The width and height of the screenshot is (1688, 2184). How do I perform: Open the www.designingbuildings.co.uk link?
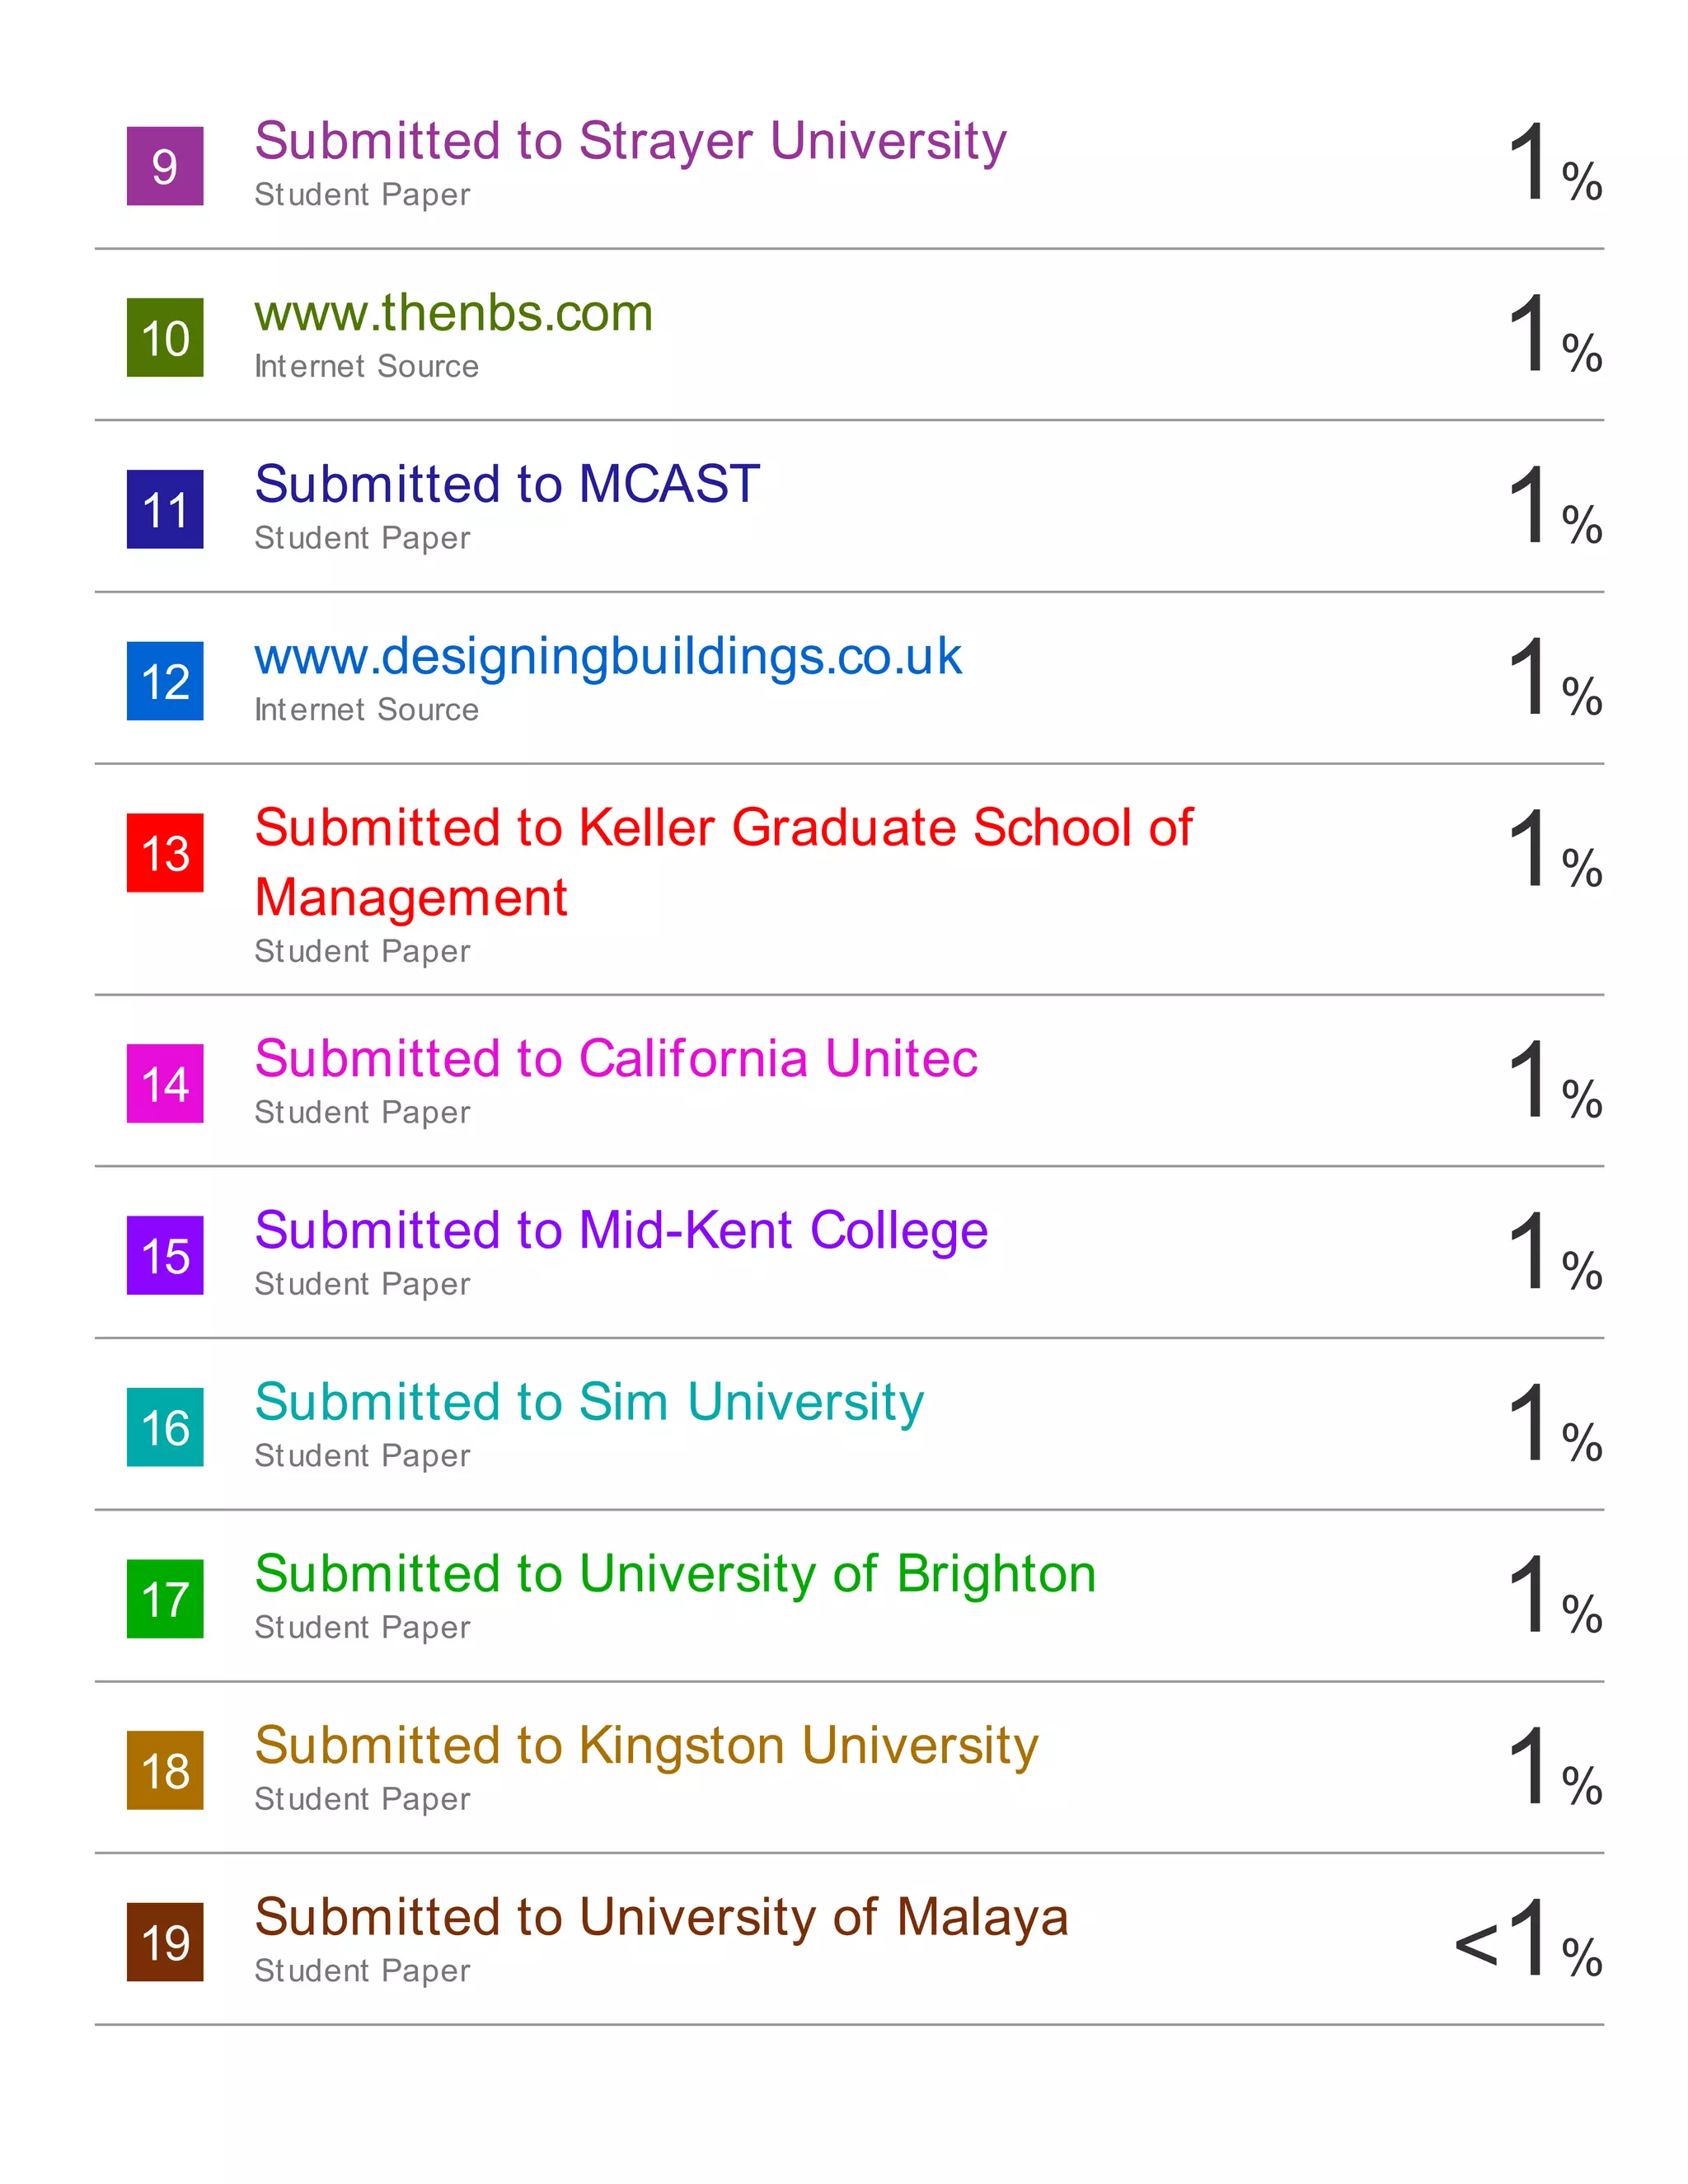pyautogui.click(x=608, y=657)
